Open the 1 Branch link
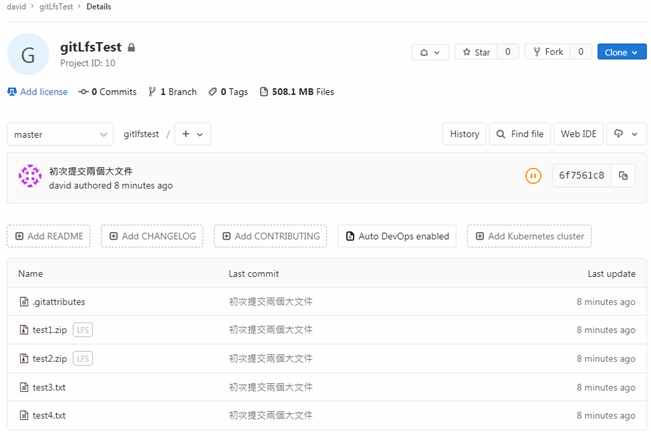This screenshot has height=435, width=651. pos(172,92)
